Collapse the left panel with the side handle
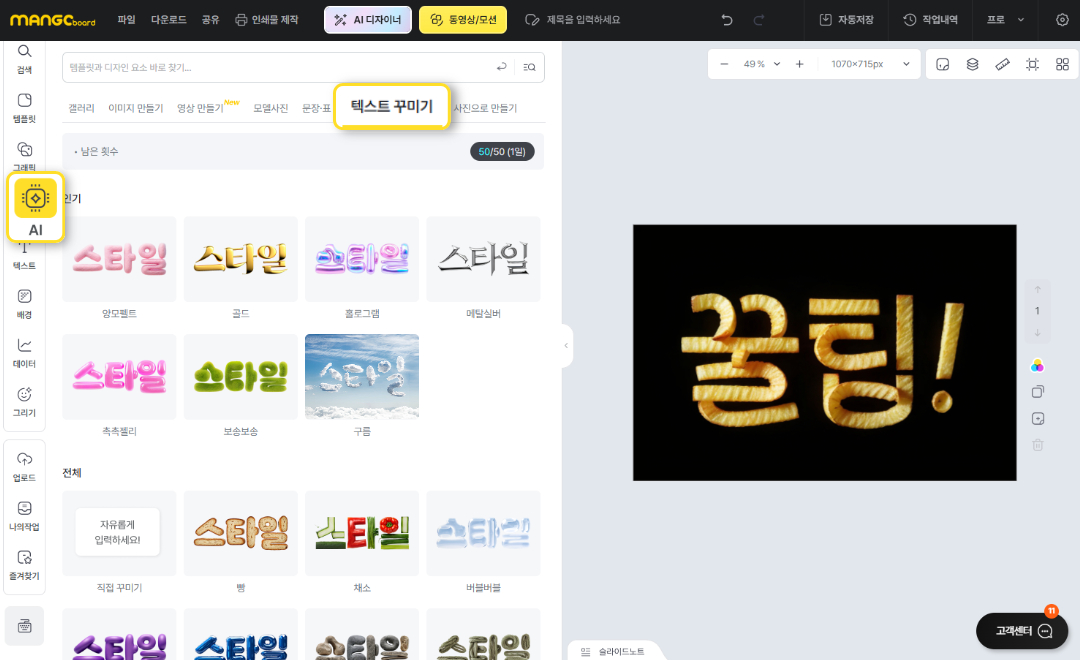Screen dimensions: 1080x660 point(566,346)
